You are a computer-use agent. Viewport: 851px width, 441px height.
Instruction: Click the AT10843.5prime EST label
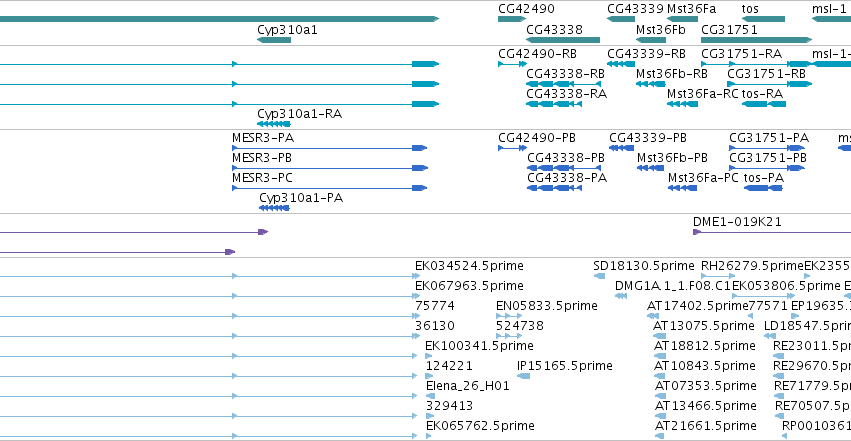(704, 366)
